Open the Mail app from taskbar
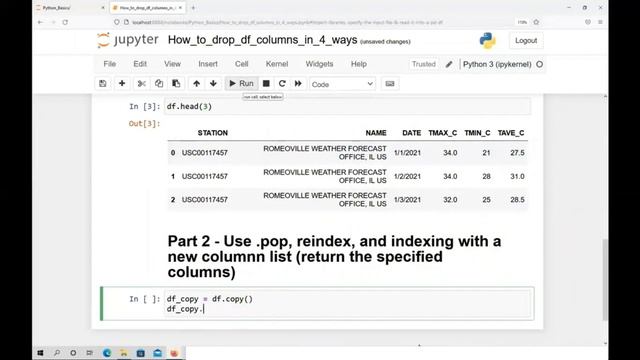The width and height of the screenshot is (640, 360). (x=157, y=353)
